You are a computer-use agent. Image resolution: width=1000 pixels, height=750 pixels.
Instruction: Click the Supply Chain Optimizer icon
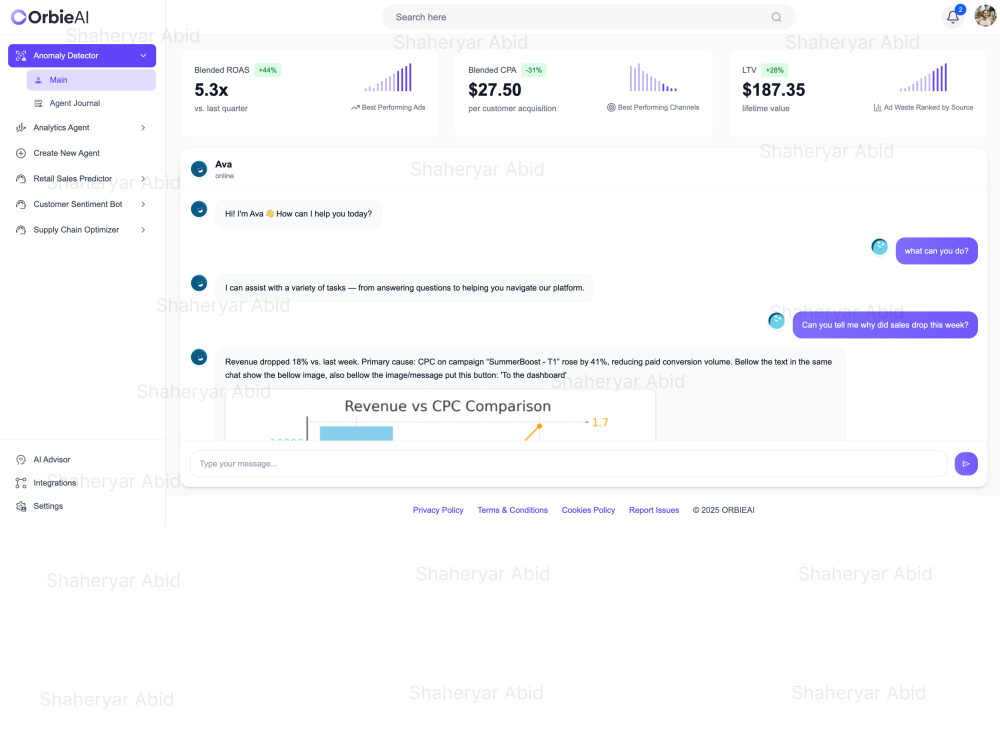[21, 230]
